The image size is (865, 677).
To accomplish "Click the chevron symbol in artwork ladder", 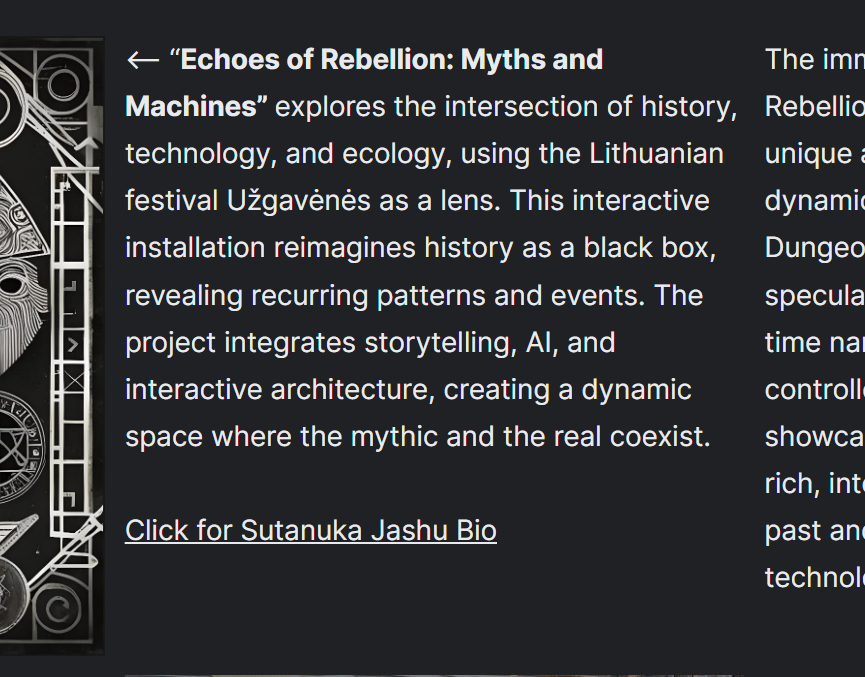I will (73, 345).
